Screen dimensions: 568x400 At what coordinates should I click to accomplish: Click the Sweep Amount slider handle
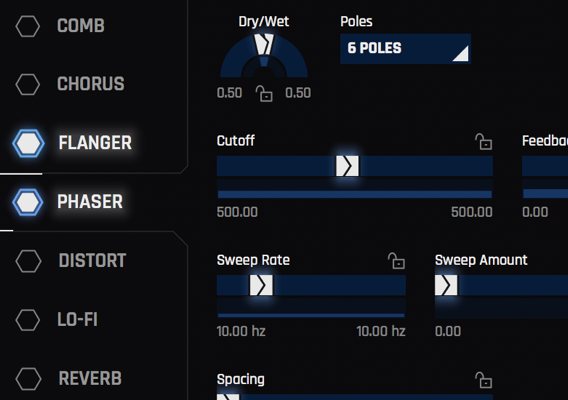[x=446, y=285]
